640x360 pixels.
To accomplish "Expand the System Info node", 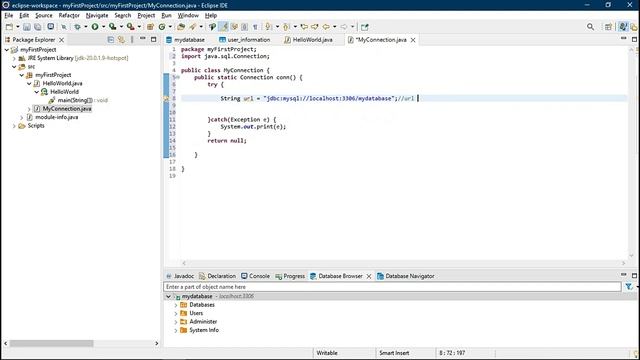I will point(176,330).
